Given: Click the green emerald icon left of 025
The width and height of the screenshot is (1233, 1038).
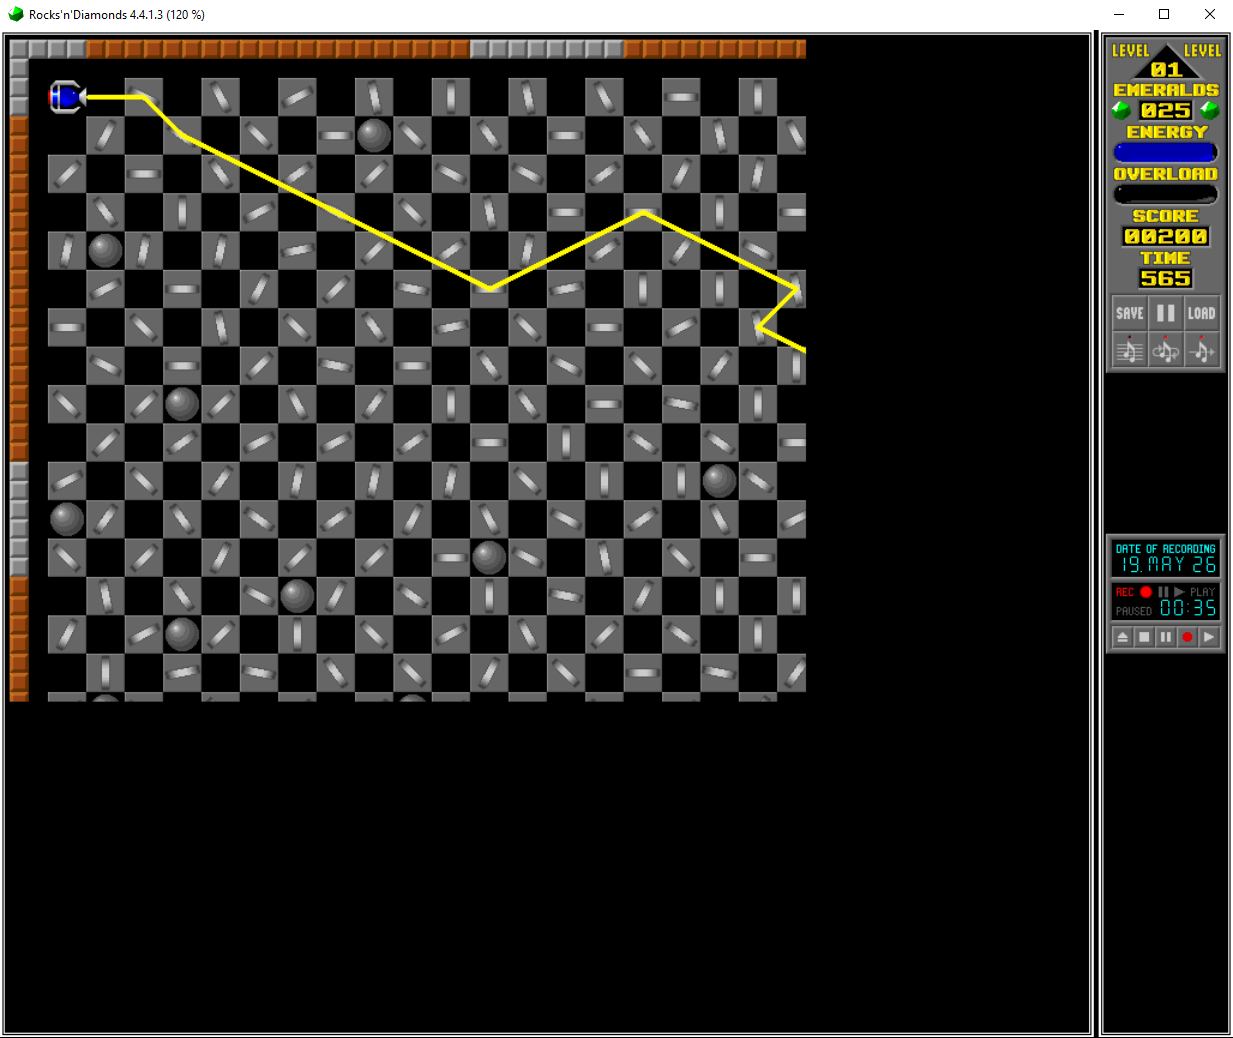Looking at the screenshot, I should coord(1122,110).
